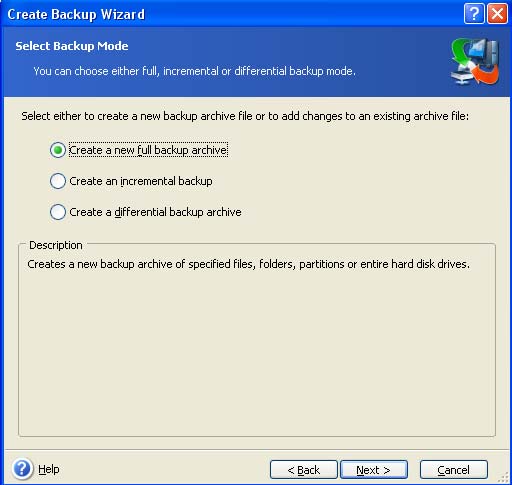This screenshot has width=512, height=485.
Task: Click the description text about creating new backup archive
Action: 249,264
